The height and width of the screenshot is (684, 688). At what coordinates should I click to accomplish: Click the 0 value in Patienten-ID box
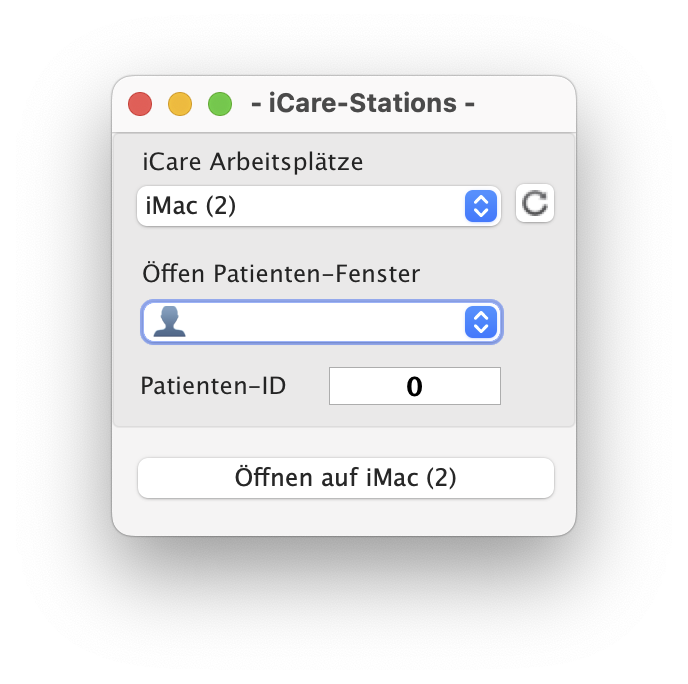pos(414,387)
